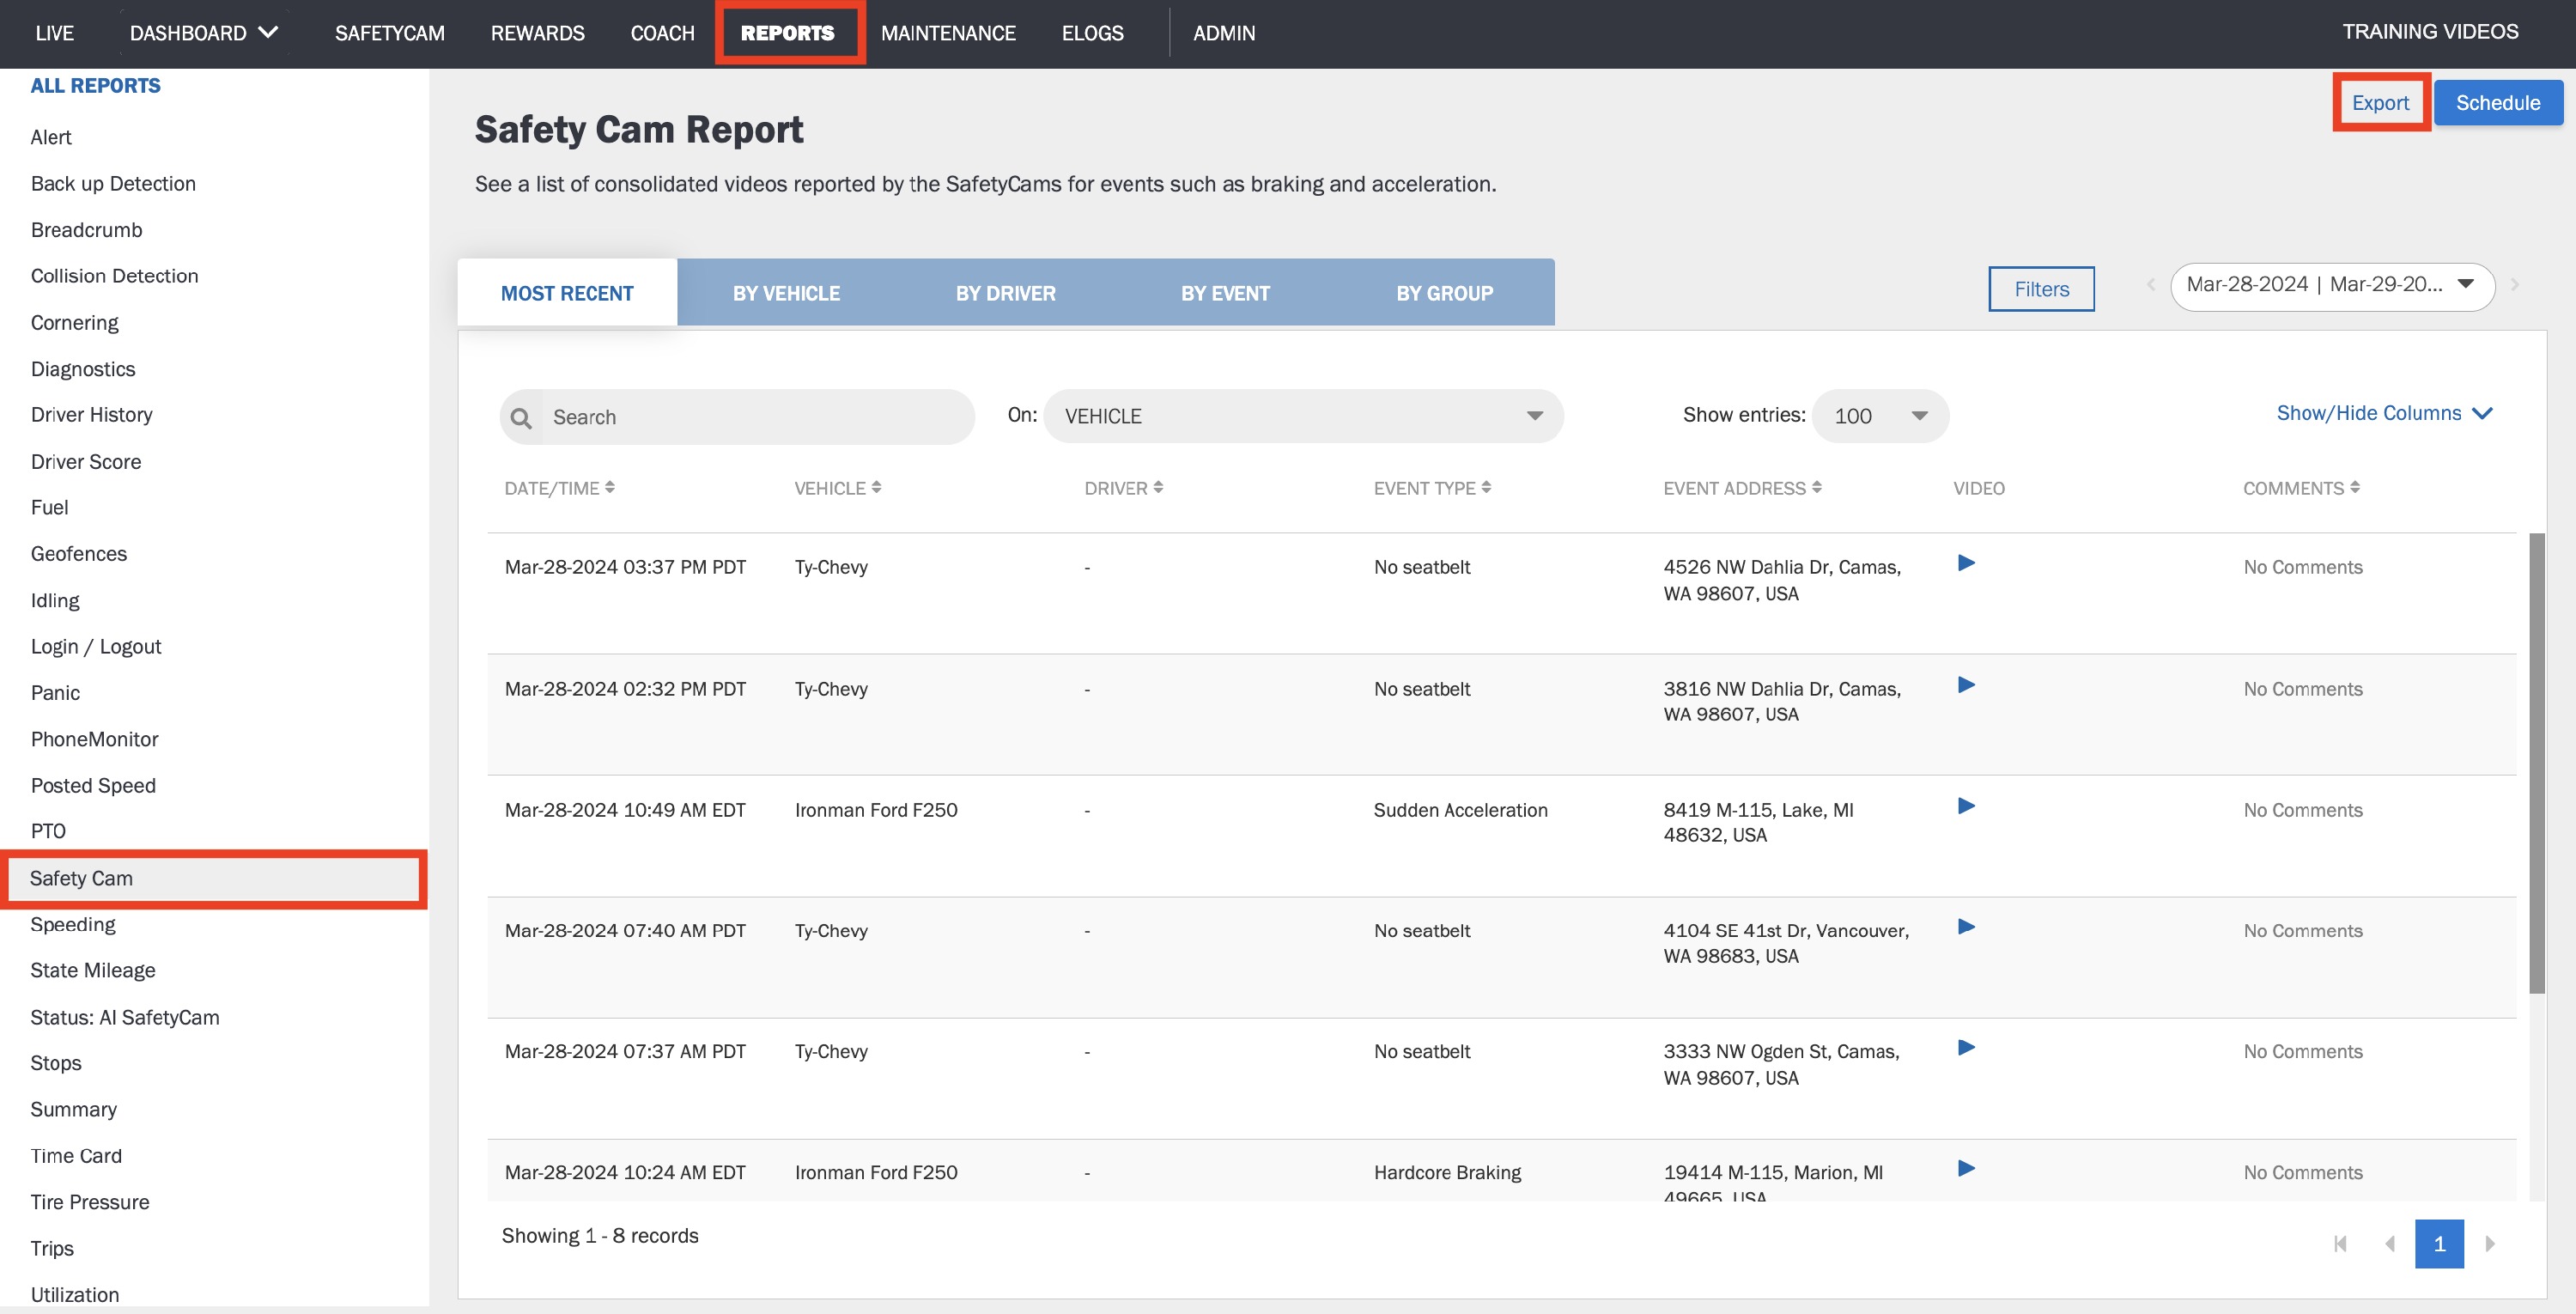Play video for Mar-28-2024 07:37 AM event

(1966, 1048)
